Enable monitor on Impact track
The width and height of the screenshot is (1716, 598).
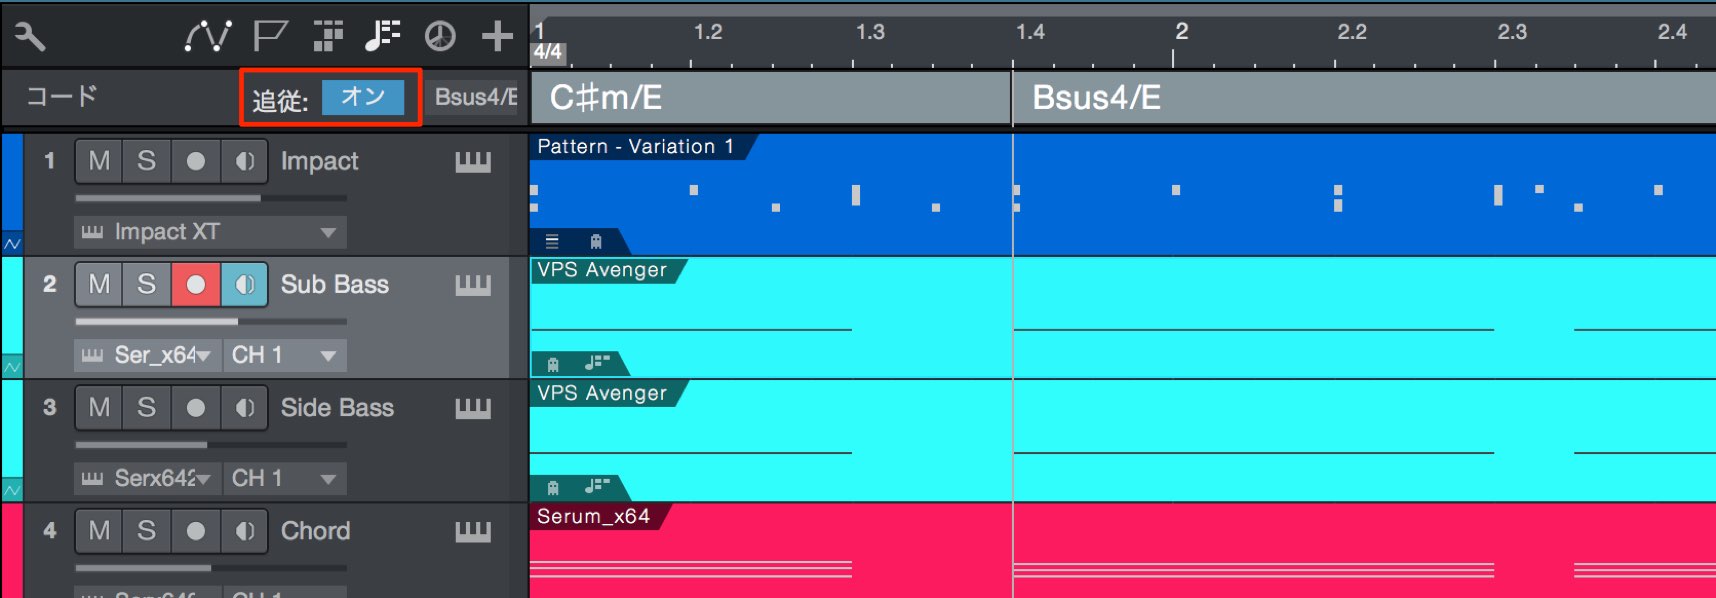244,161
